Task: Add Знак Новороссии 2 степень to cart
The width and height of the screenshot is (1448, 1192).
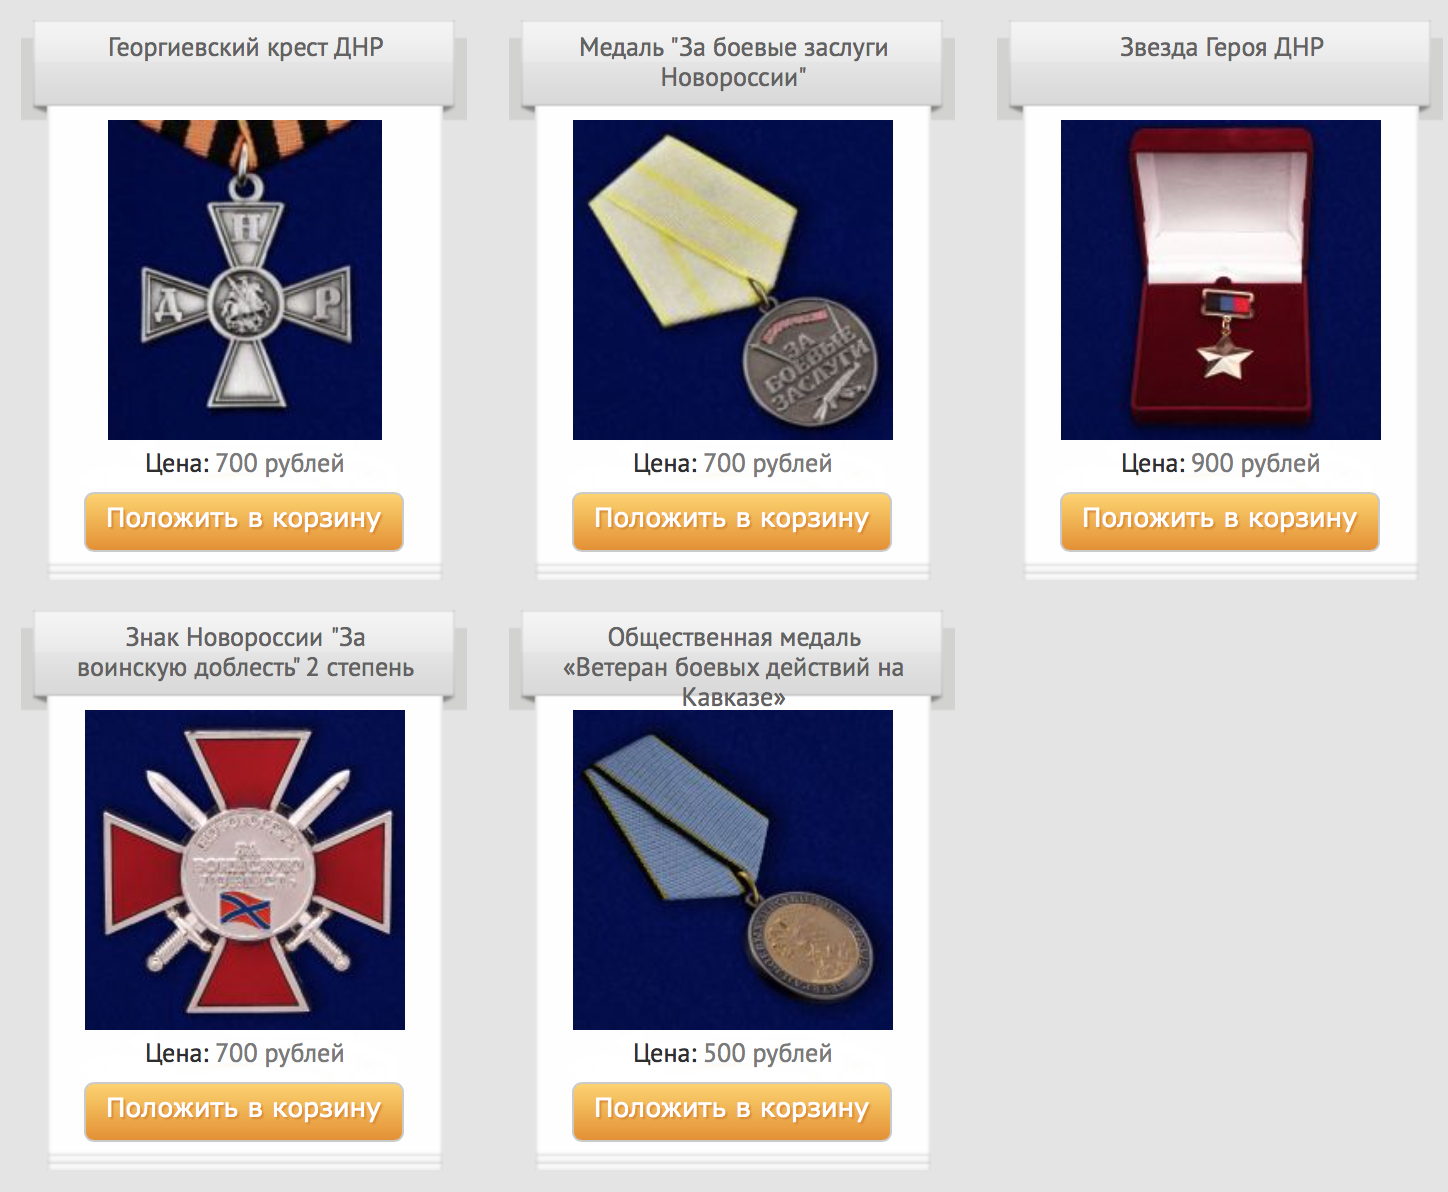Action: point(244,1111)
